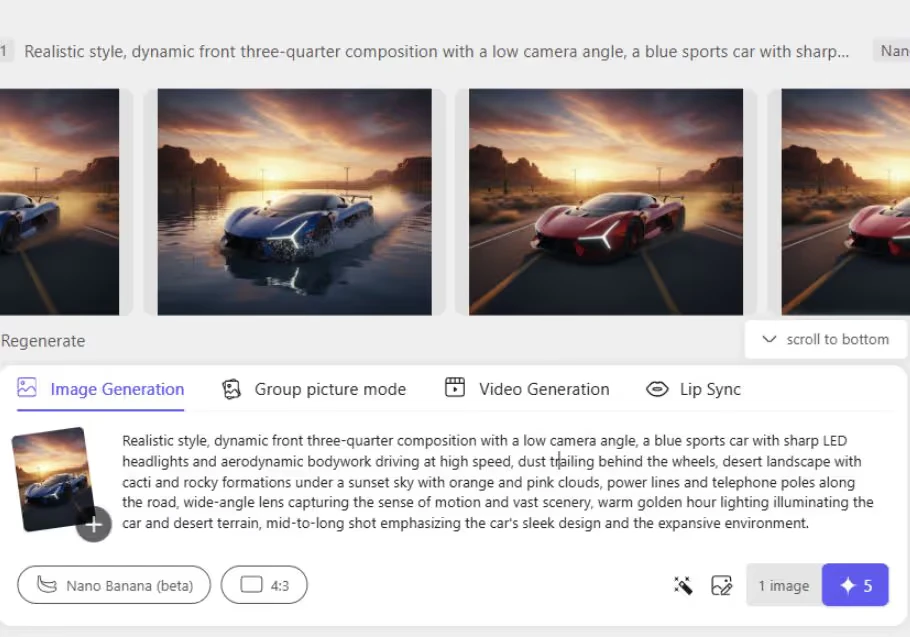Screen dimensions: 910x637
Task: Click the plus badge on the reference thumbnail
Action: (x=93, y=524)
